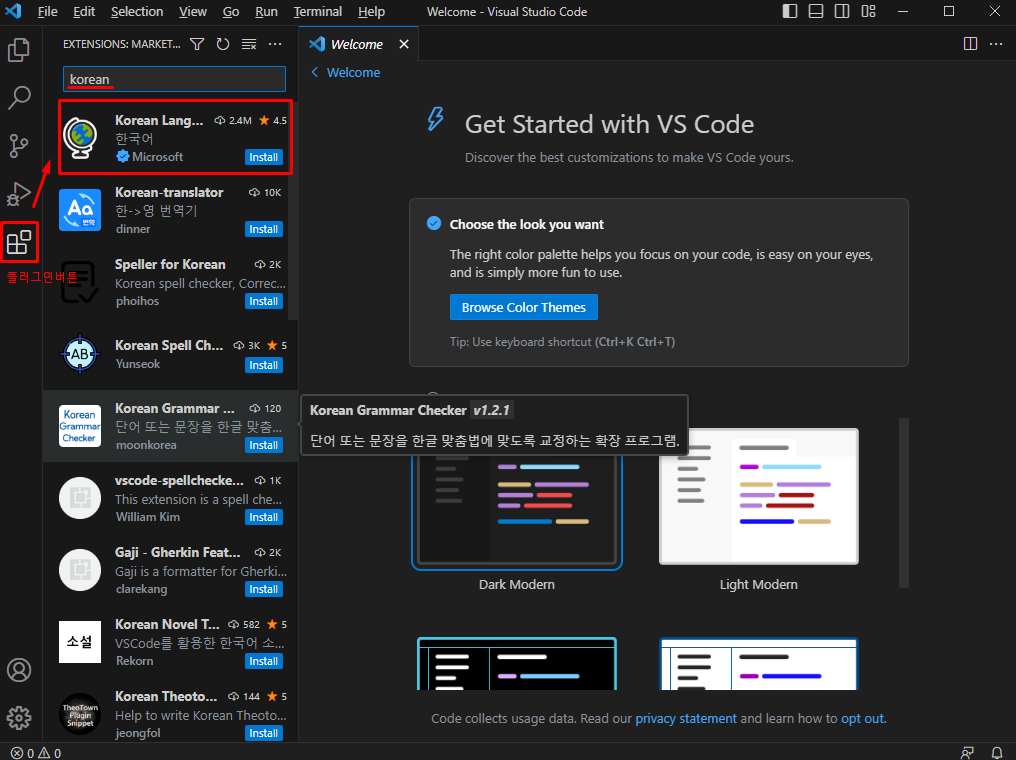Viewport: 1016px width, 760px height.
Task: Click the VS Code logo in title bar
Action: (x=13, y=11)
